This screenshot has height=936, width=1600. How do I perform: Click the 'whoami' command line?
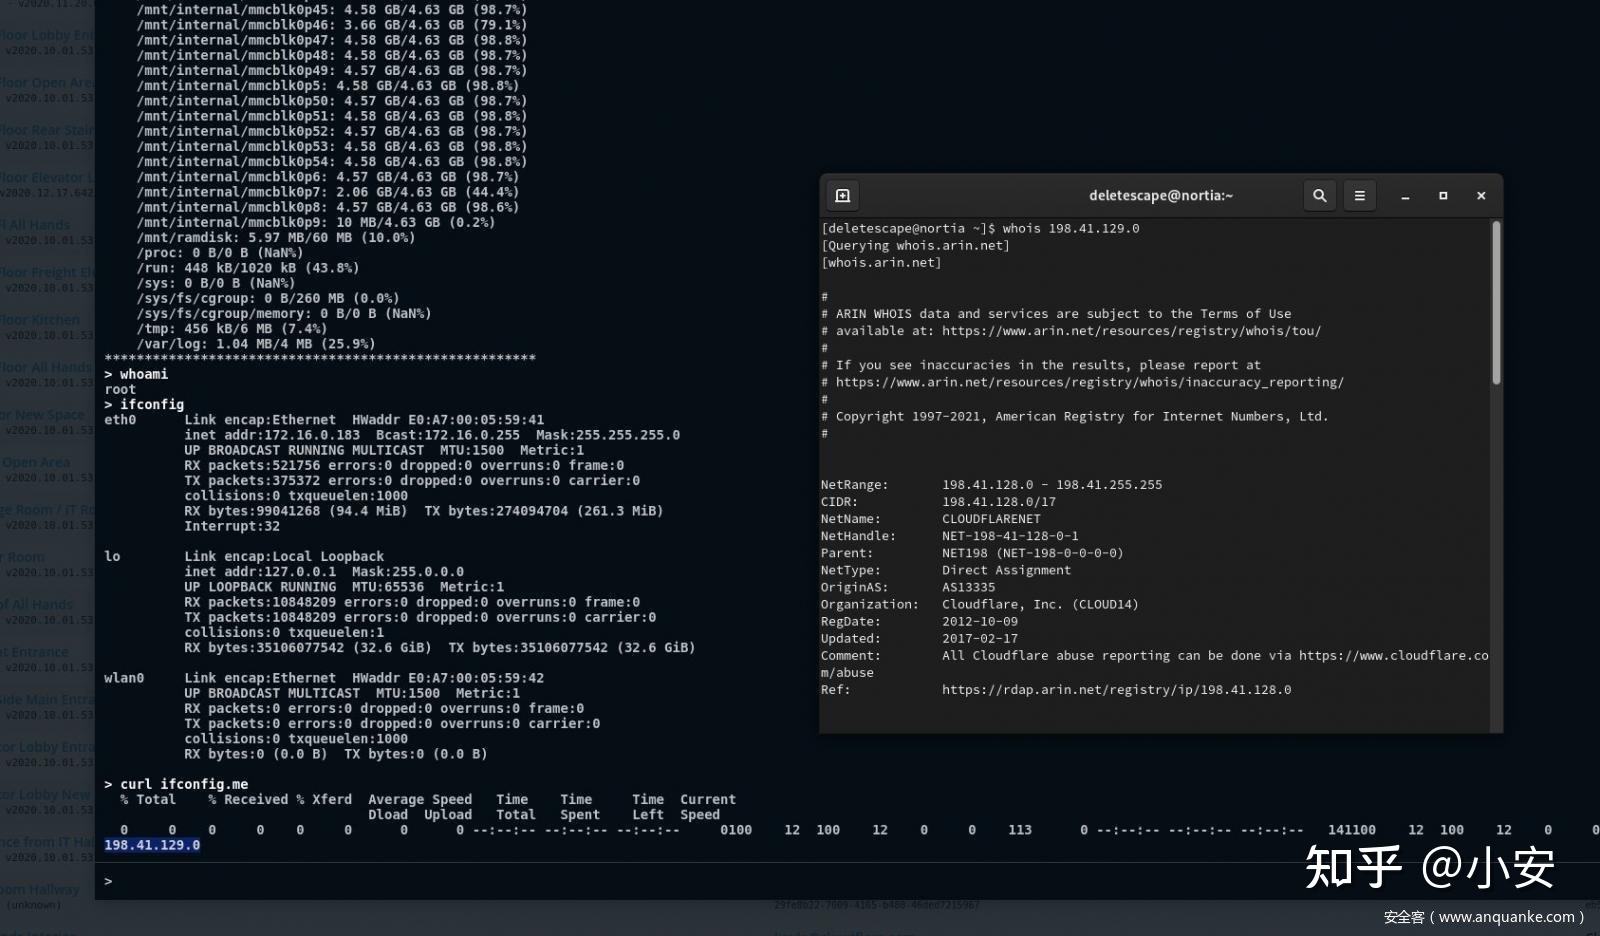pos(136,374)
